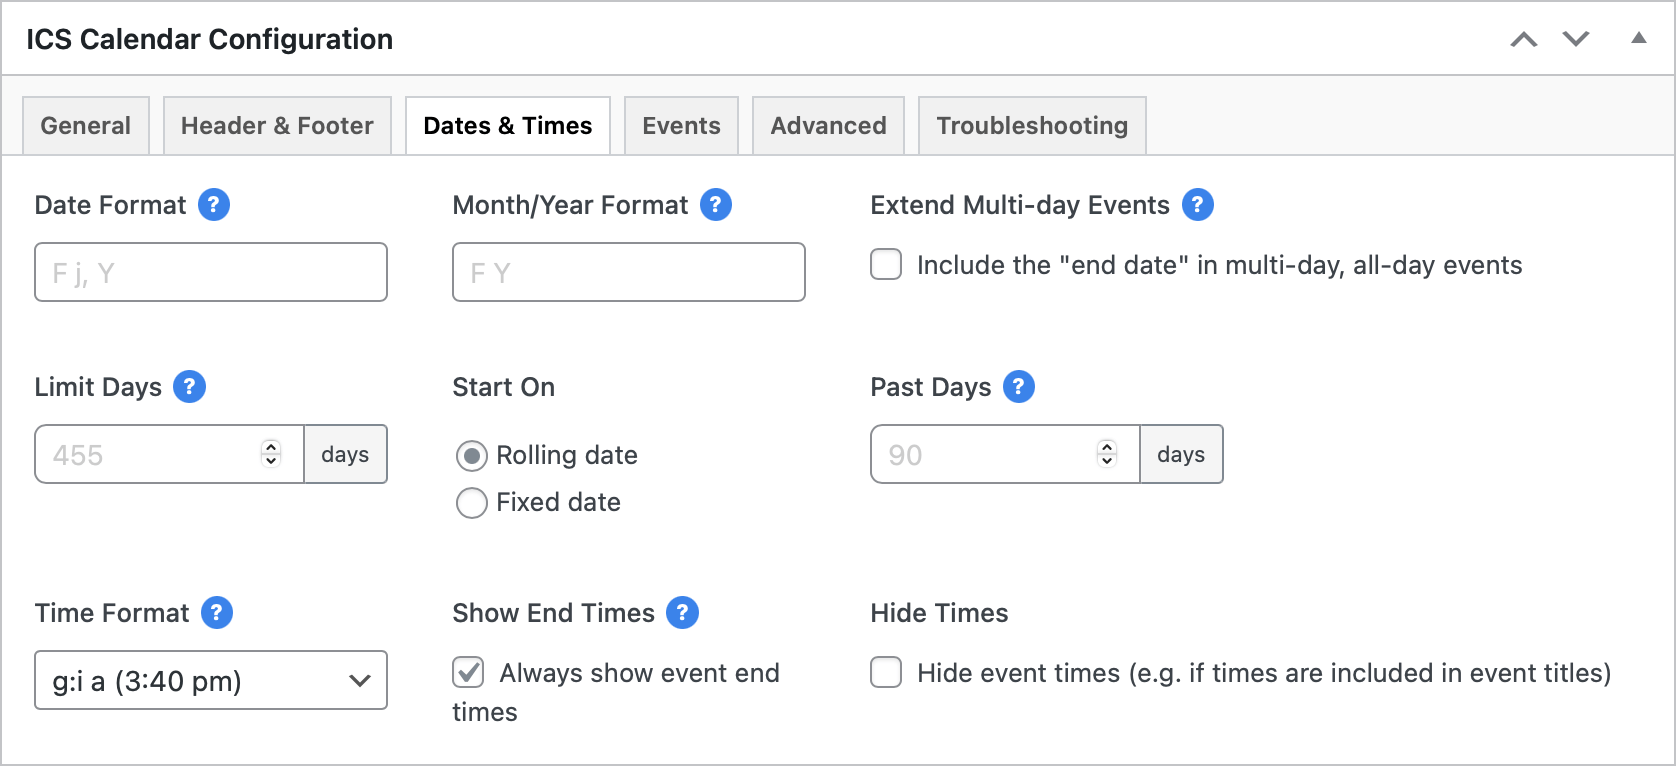Collapse the ICS Calendar Configuration panel
The height and width of the screenshot is (766, 1676).
(x=1638, y=38)
